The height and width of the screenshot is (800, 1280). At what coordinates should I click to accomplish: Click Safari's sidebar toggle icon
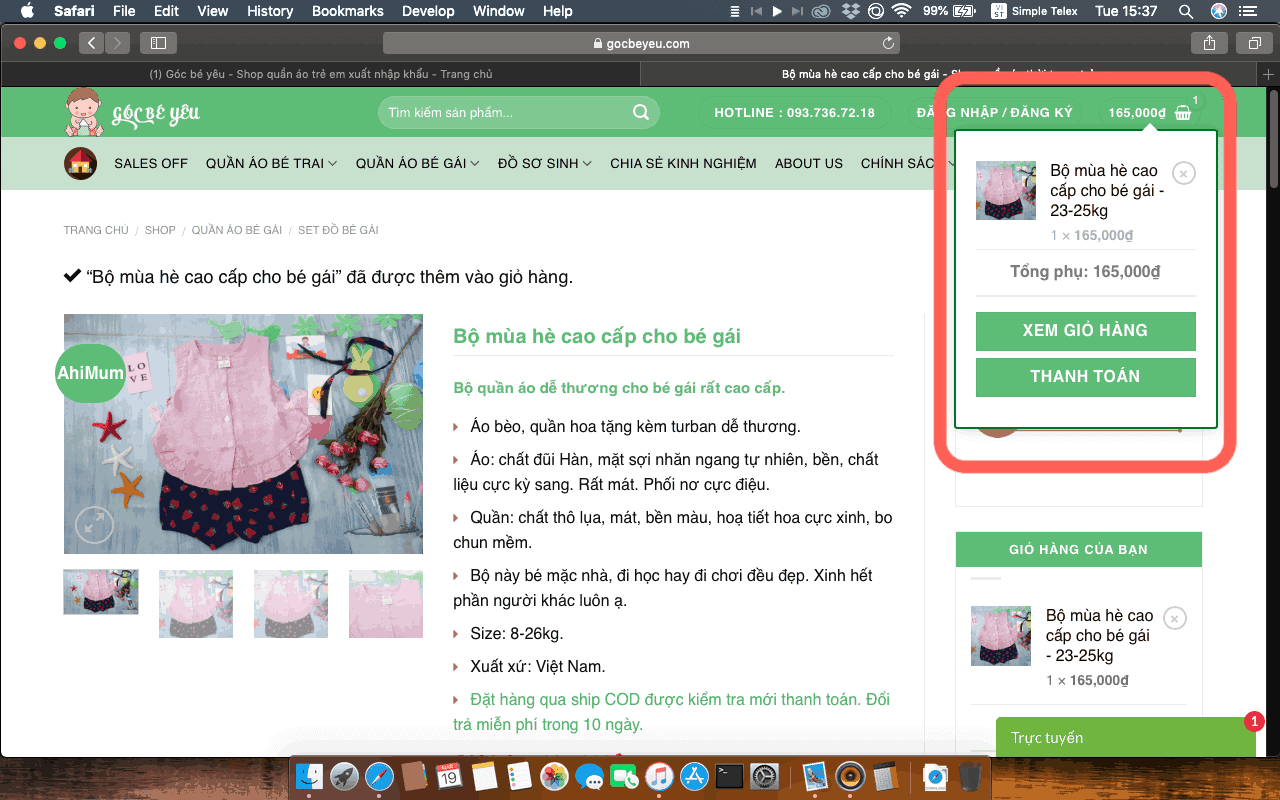click(x=158, y=43)
